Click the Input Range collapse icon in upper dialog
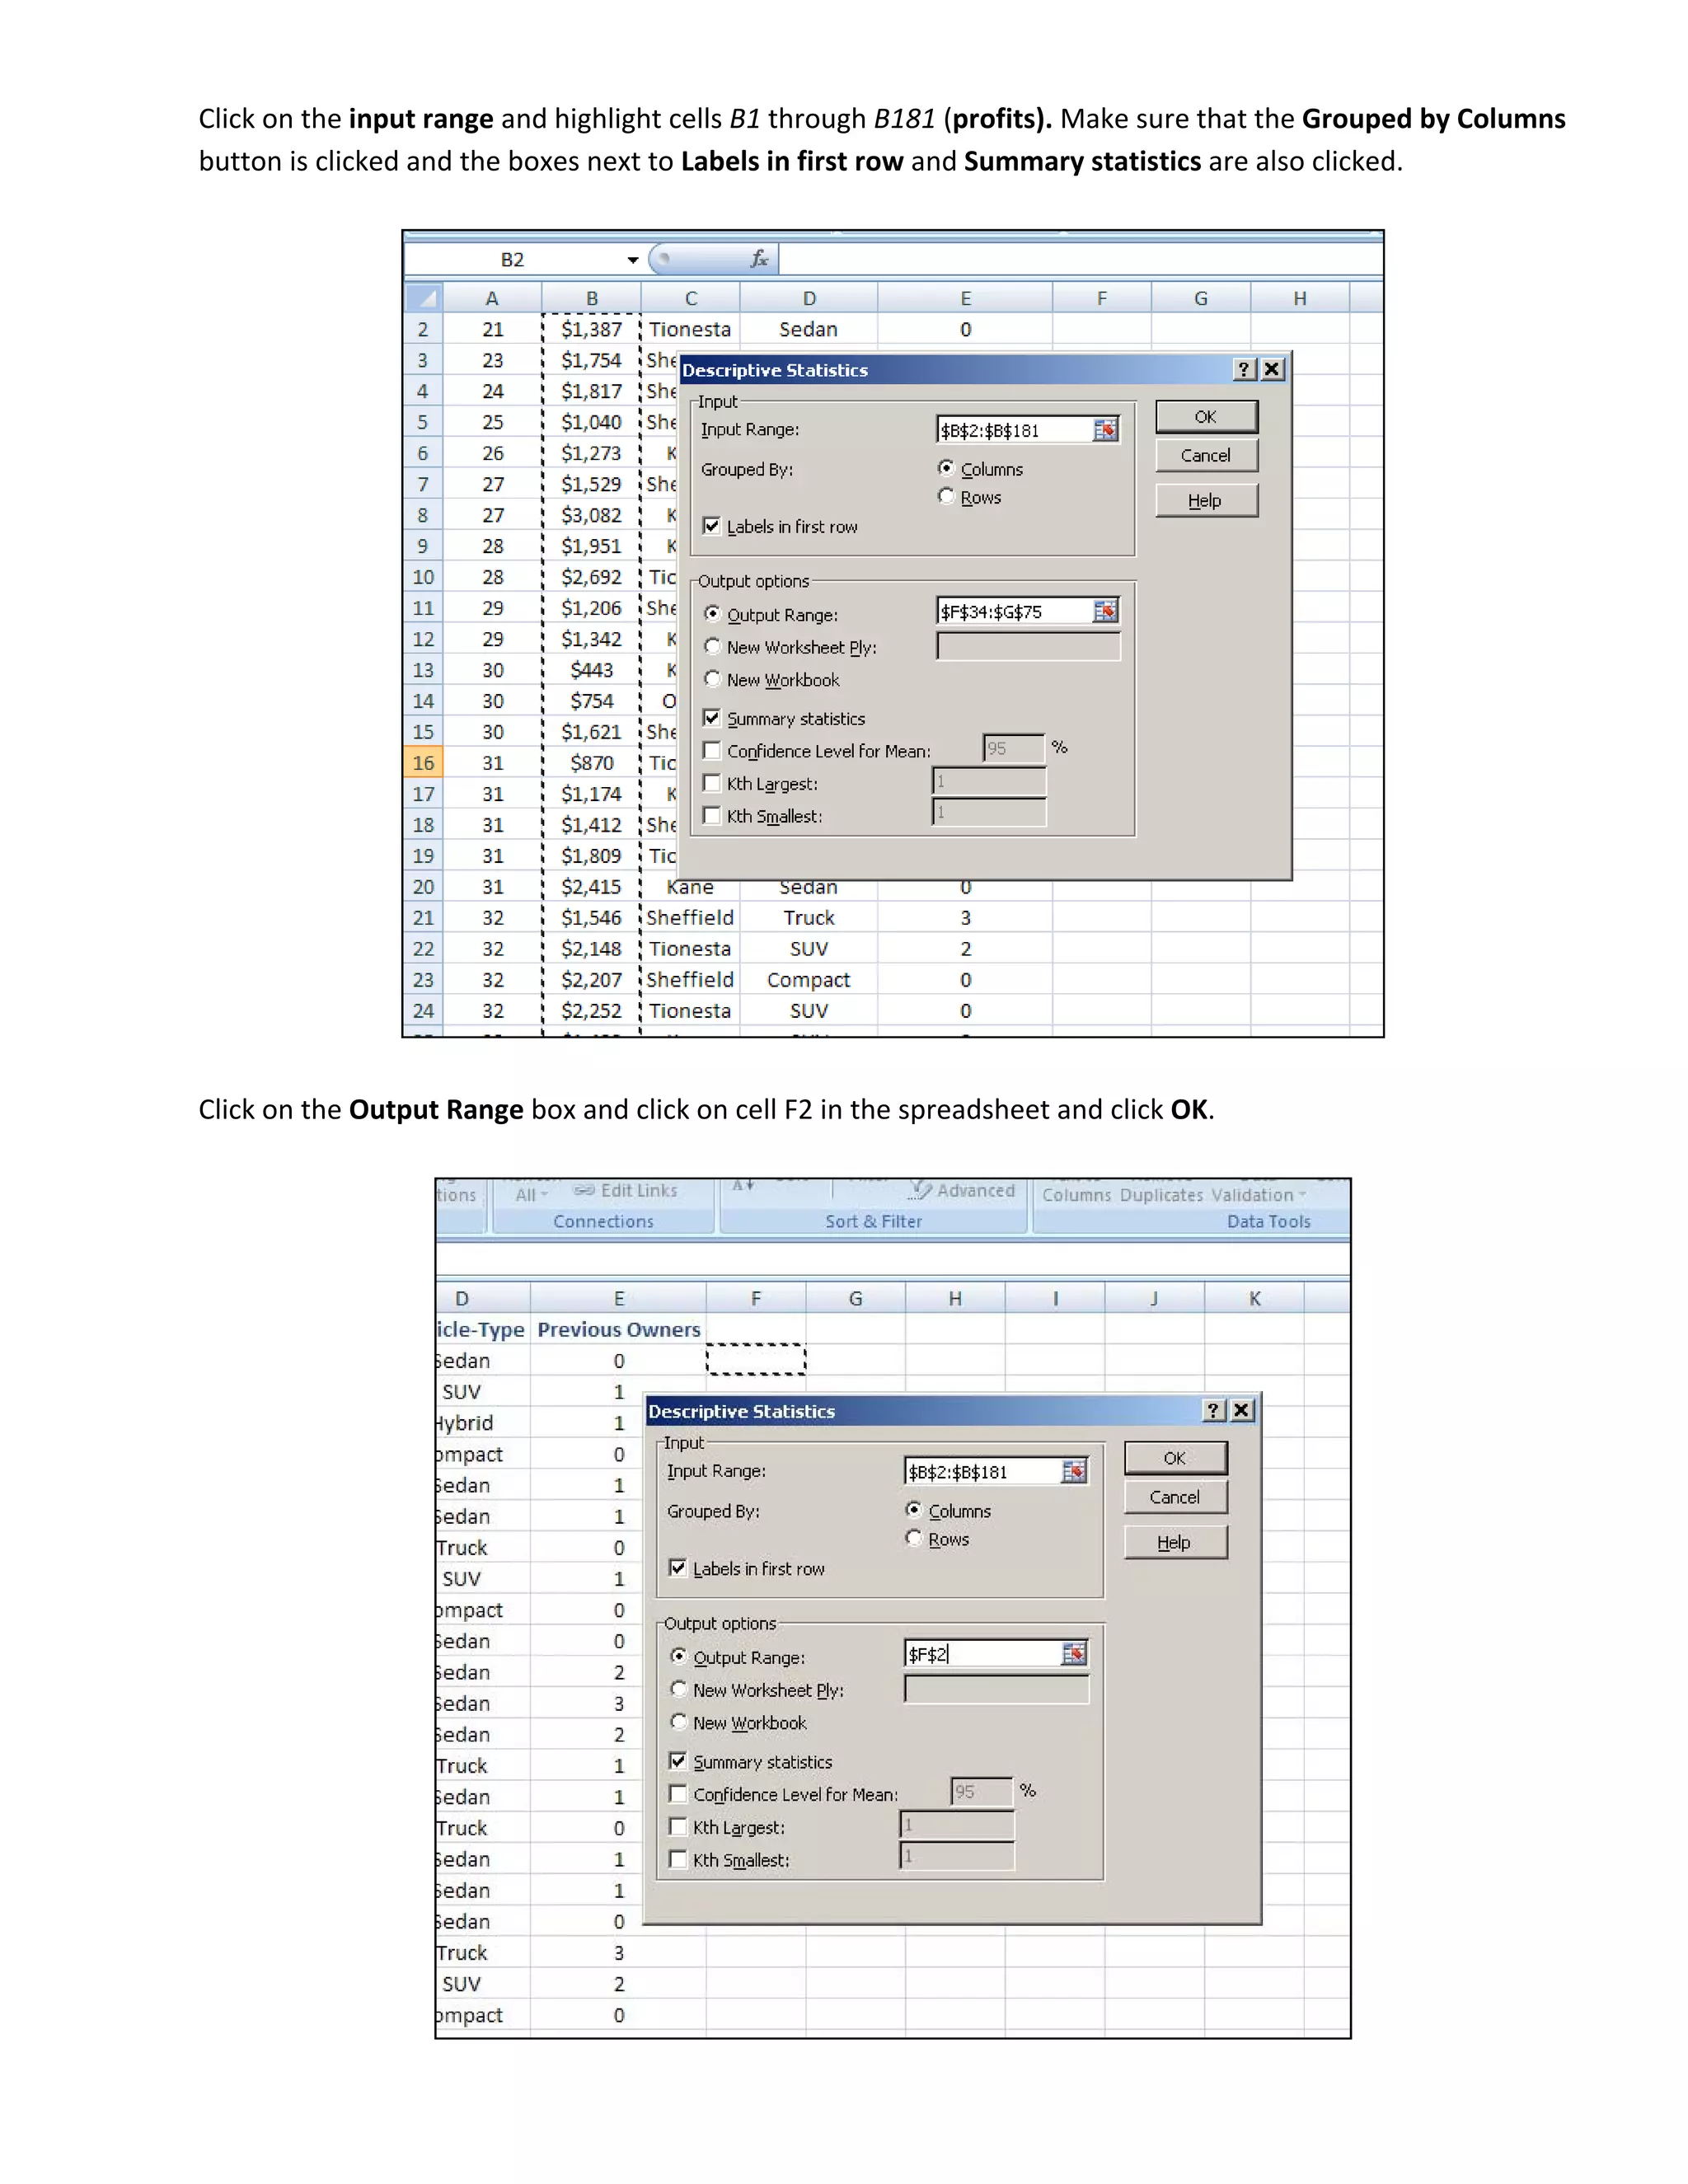1688x2184 pixels. (x=1105, y=430)
